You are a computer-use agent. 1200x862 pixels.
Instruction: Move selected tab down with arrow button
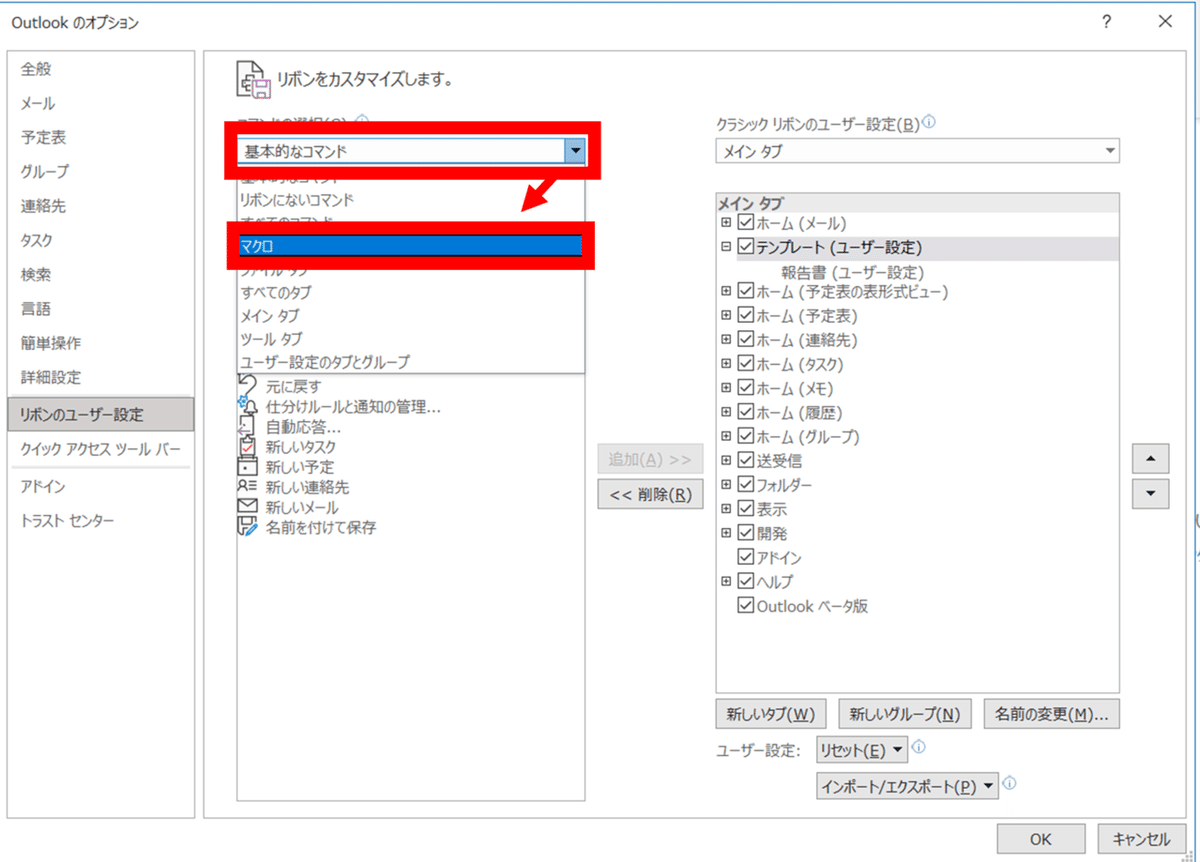pyautogui.click(x=1150, y=493)
